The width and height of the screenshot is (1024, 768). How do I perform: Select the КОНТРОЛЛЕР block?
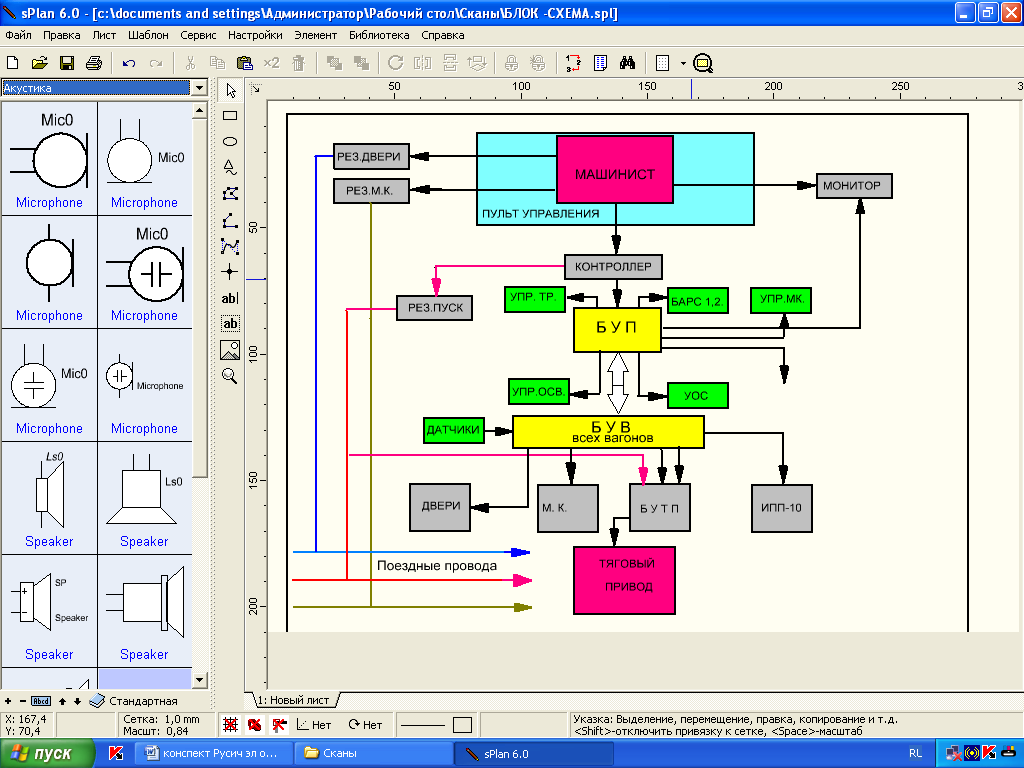613,266
